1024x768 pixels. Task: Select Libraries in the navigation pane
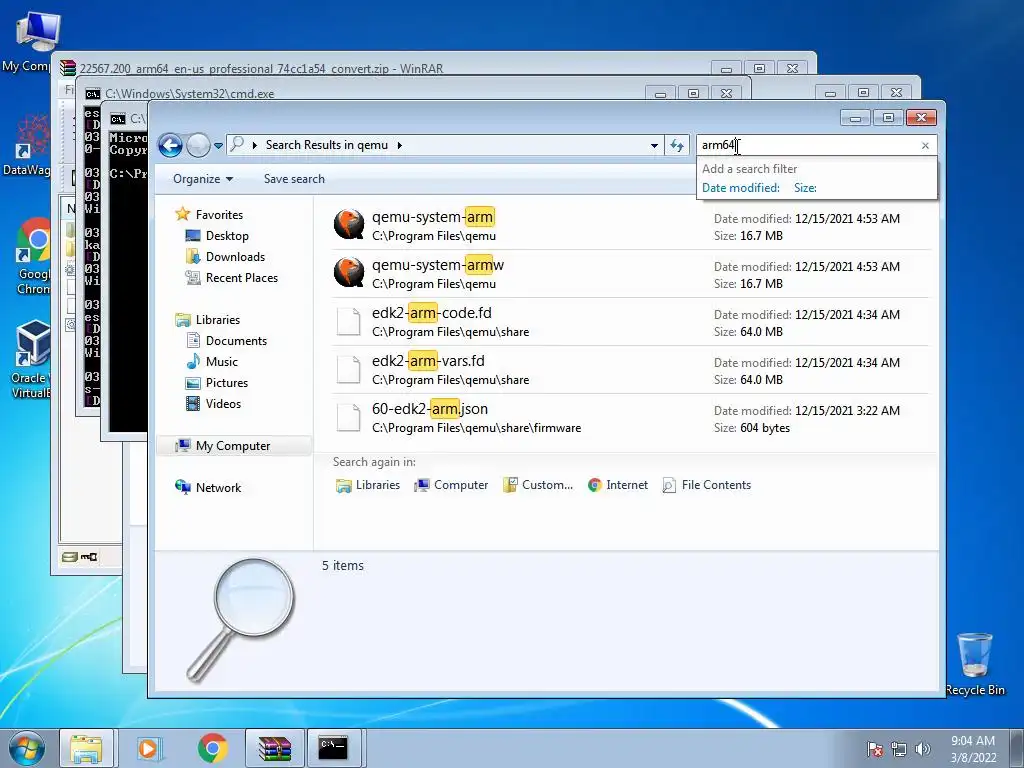[217, 319]
